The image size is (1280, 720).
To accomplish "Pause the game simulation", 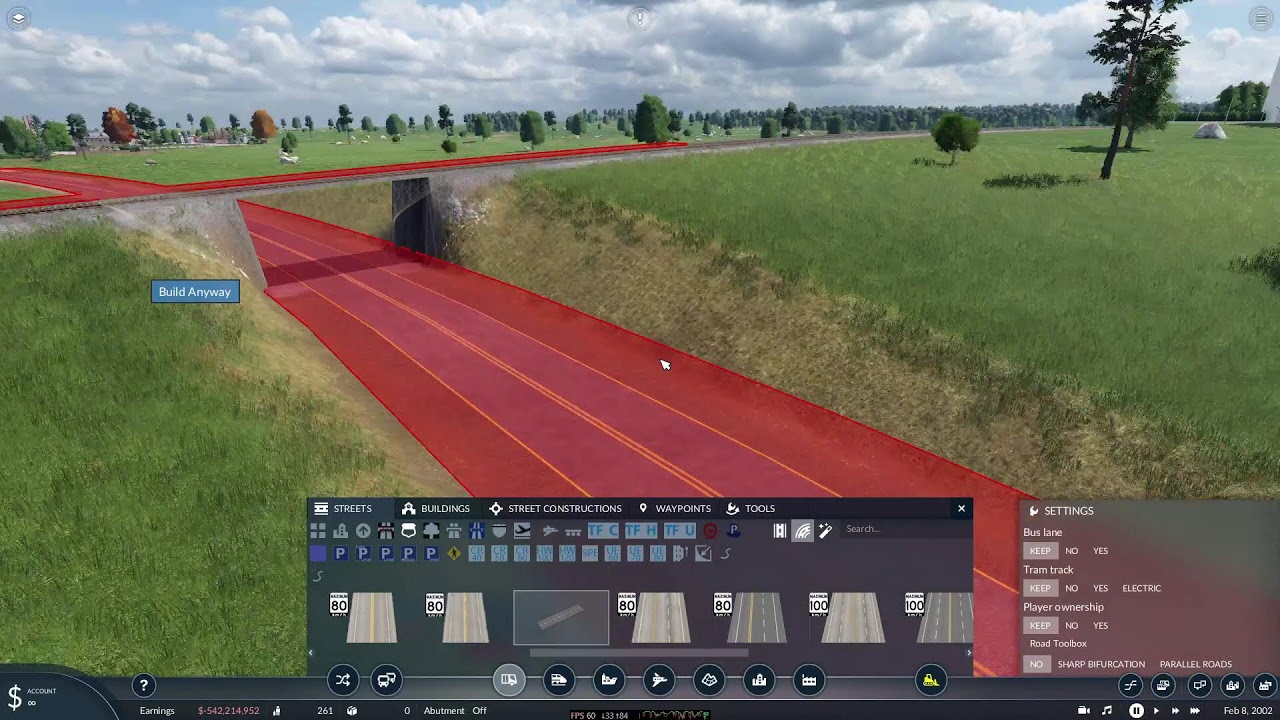I will [x=1136, y=711].
